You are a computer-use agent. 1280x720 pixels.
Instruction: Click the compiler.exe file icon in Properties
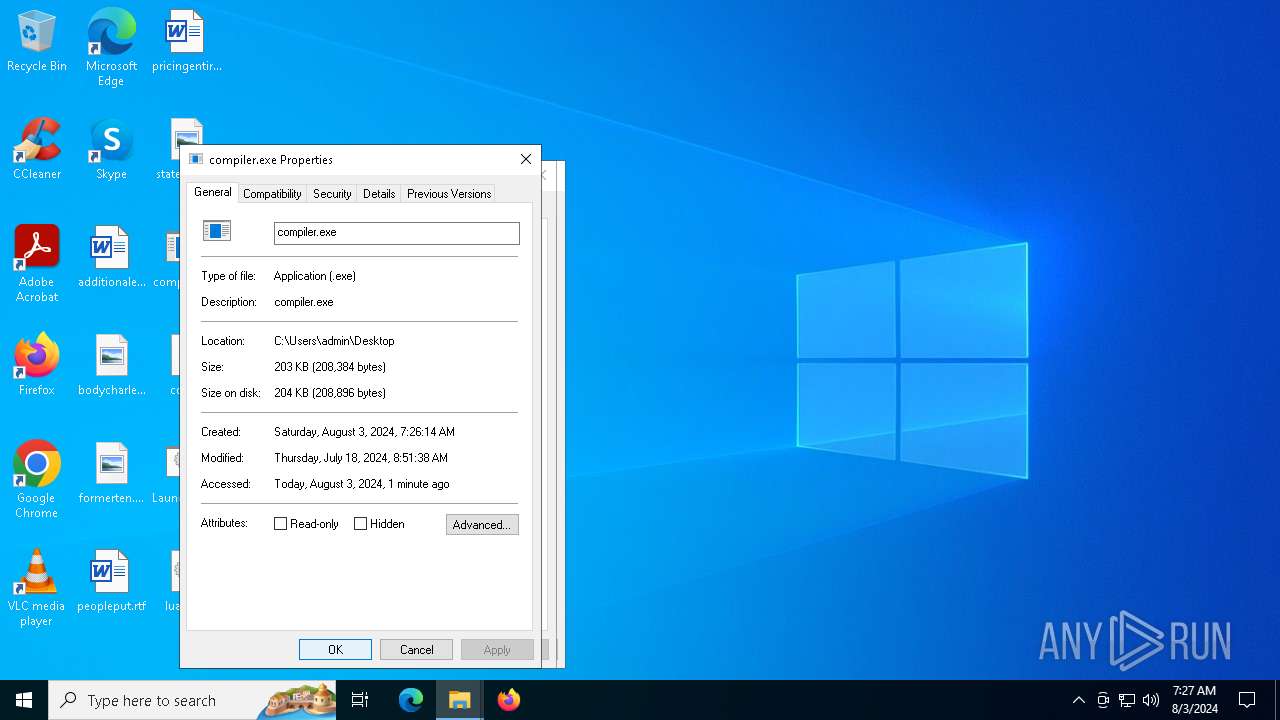pyautogui.click(x=217, y=231)
